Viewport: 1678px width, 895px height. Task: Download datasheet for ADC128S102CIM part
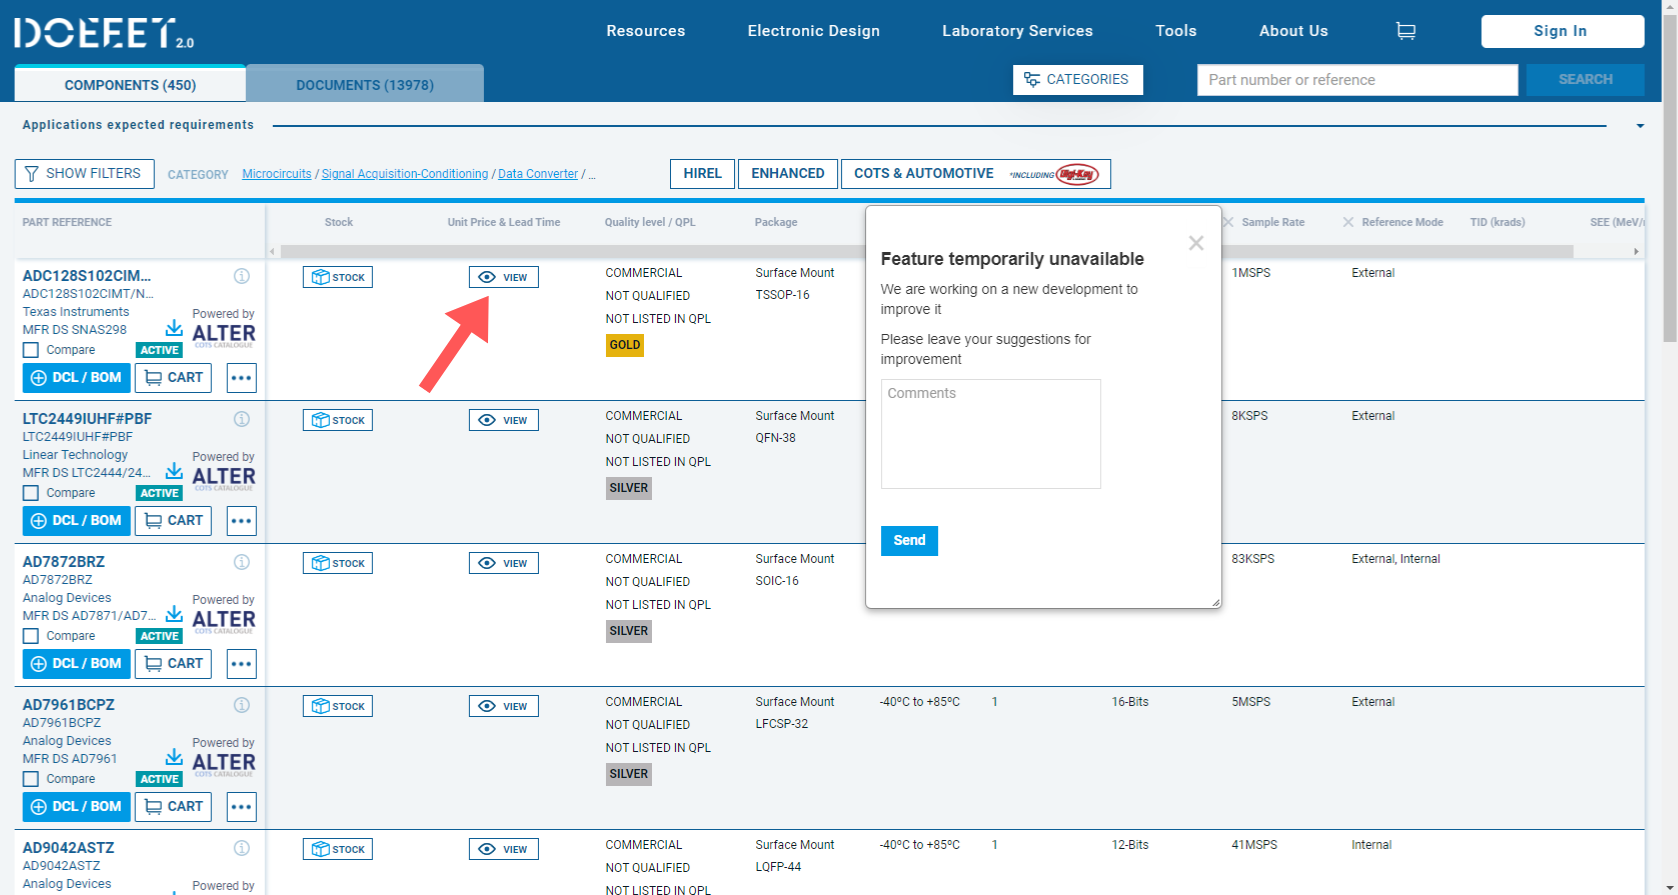pyautogui.click(x=174, y=328)
